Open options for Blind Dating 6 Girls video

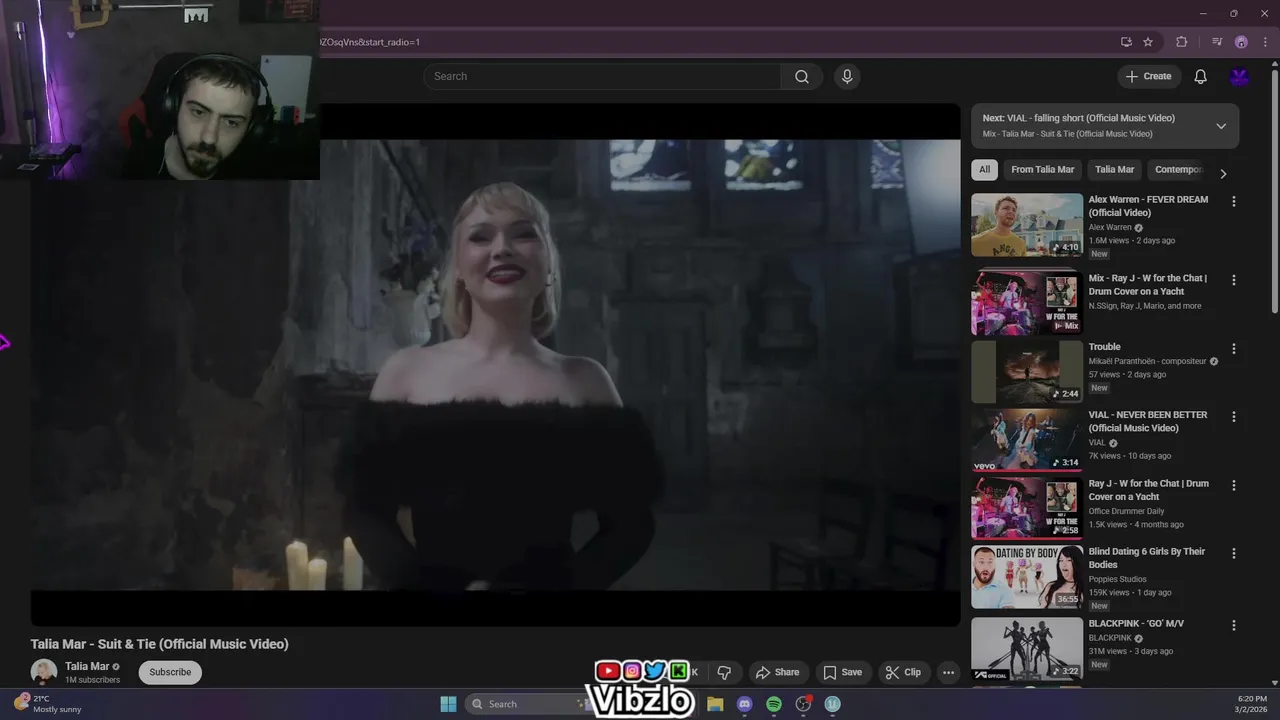[1233, 553]
